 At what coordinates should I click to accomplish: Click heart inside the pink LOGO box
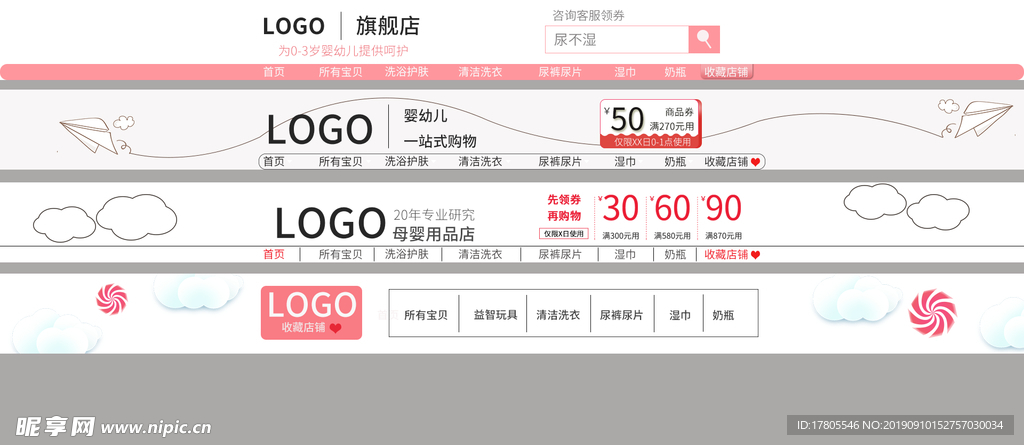335,329
